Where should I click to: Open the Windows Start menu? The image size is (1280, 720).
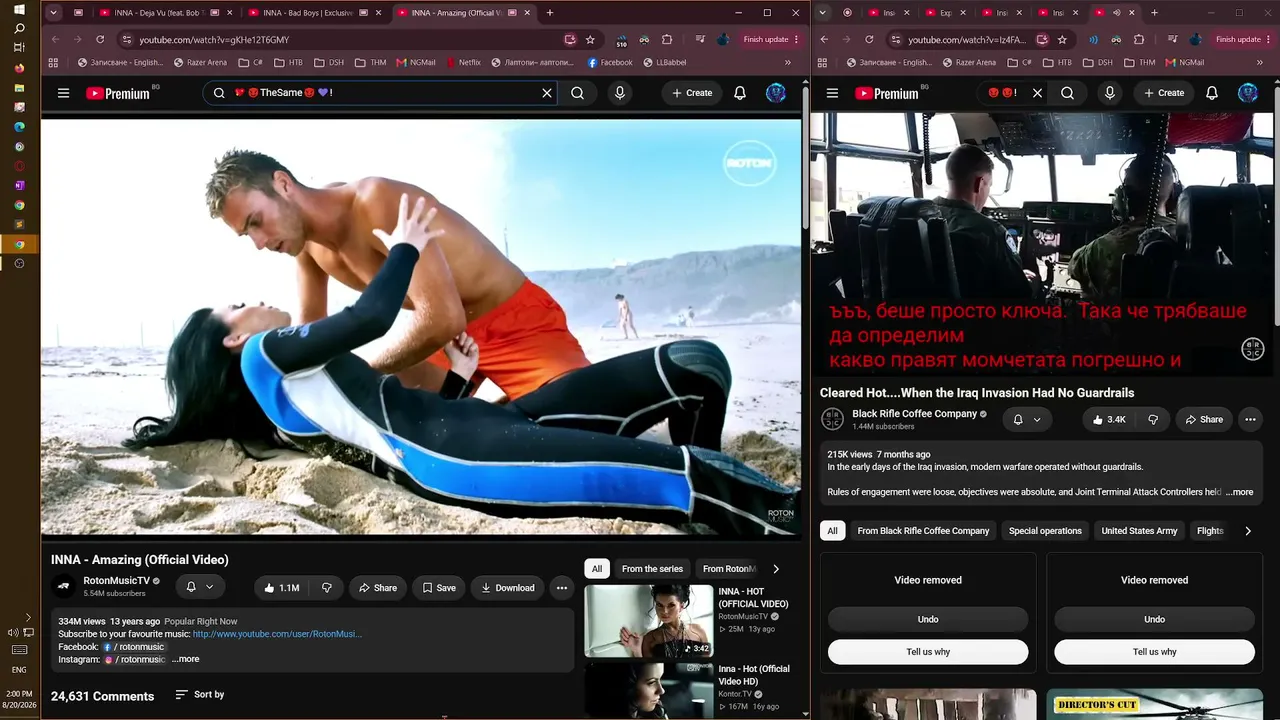(x=19, y=9)
